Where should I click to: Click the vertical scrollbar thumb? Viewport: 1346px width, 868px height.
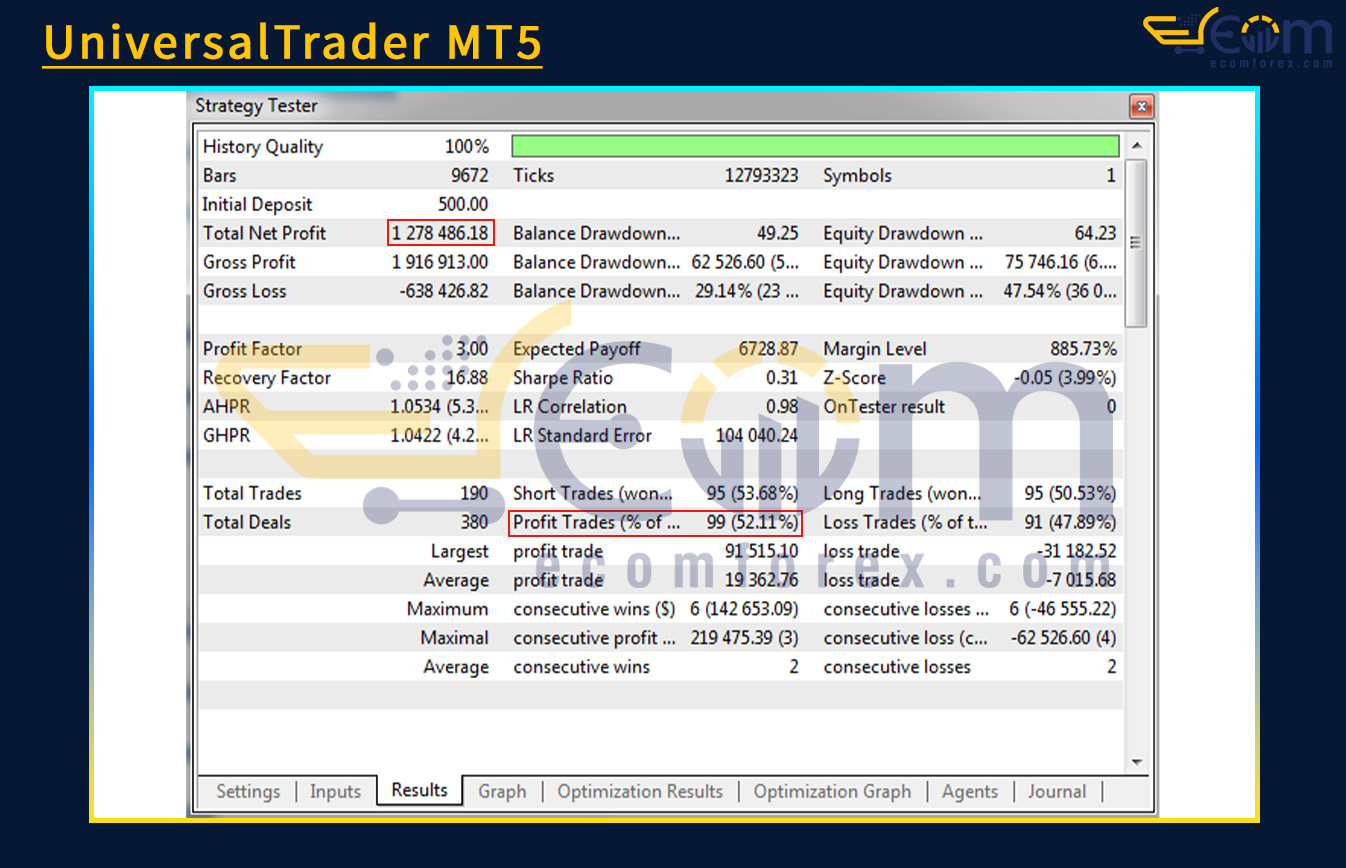pos(1136,242)
